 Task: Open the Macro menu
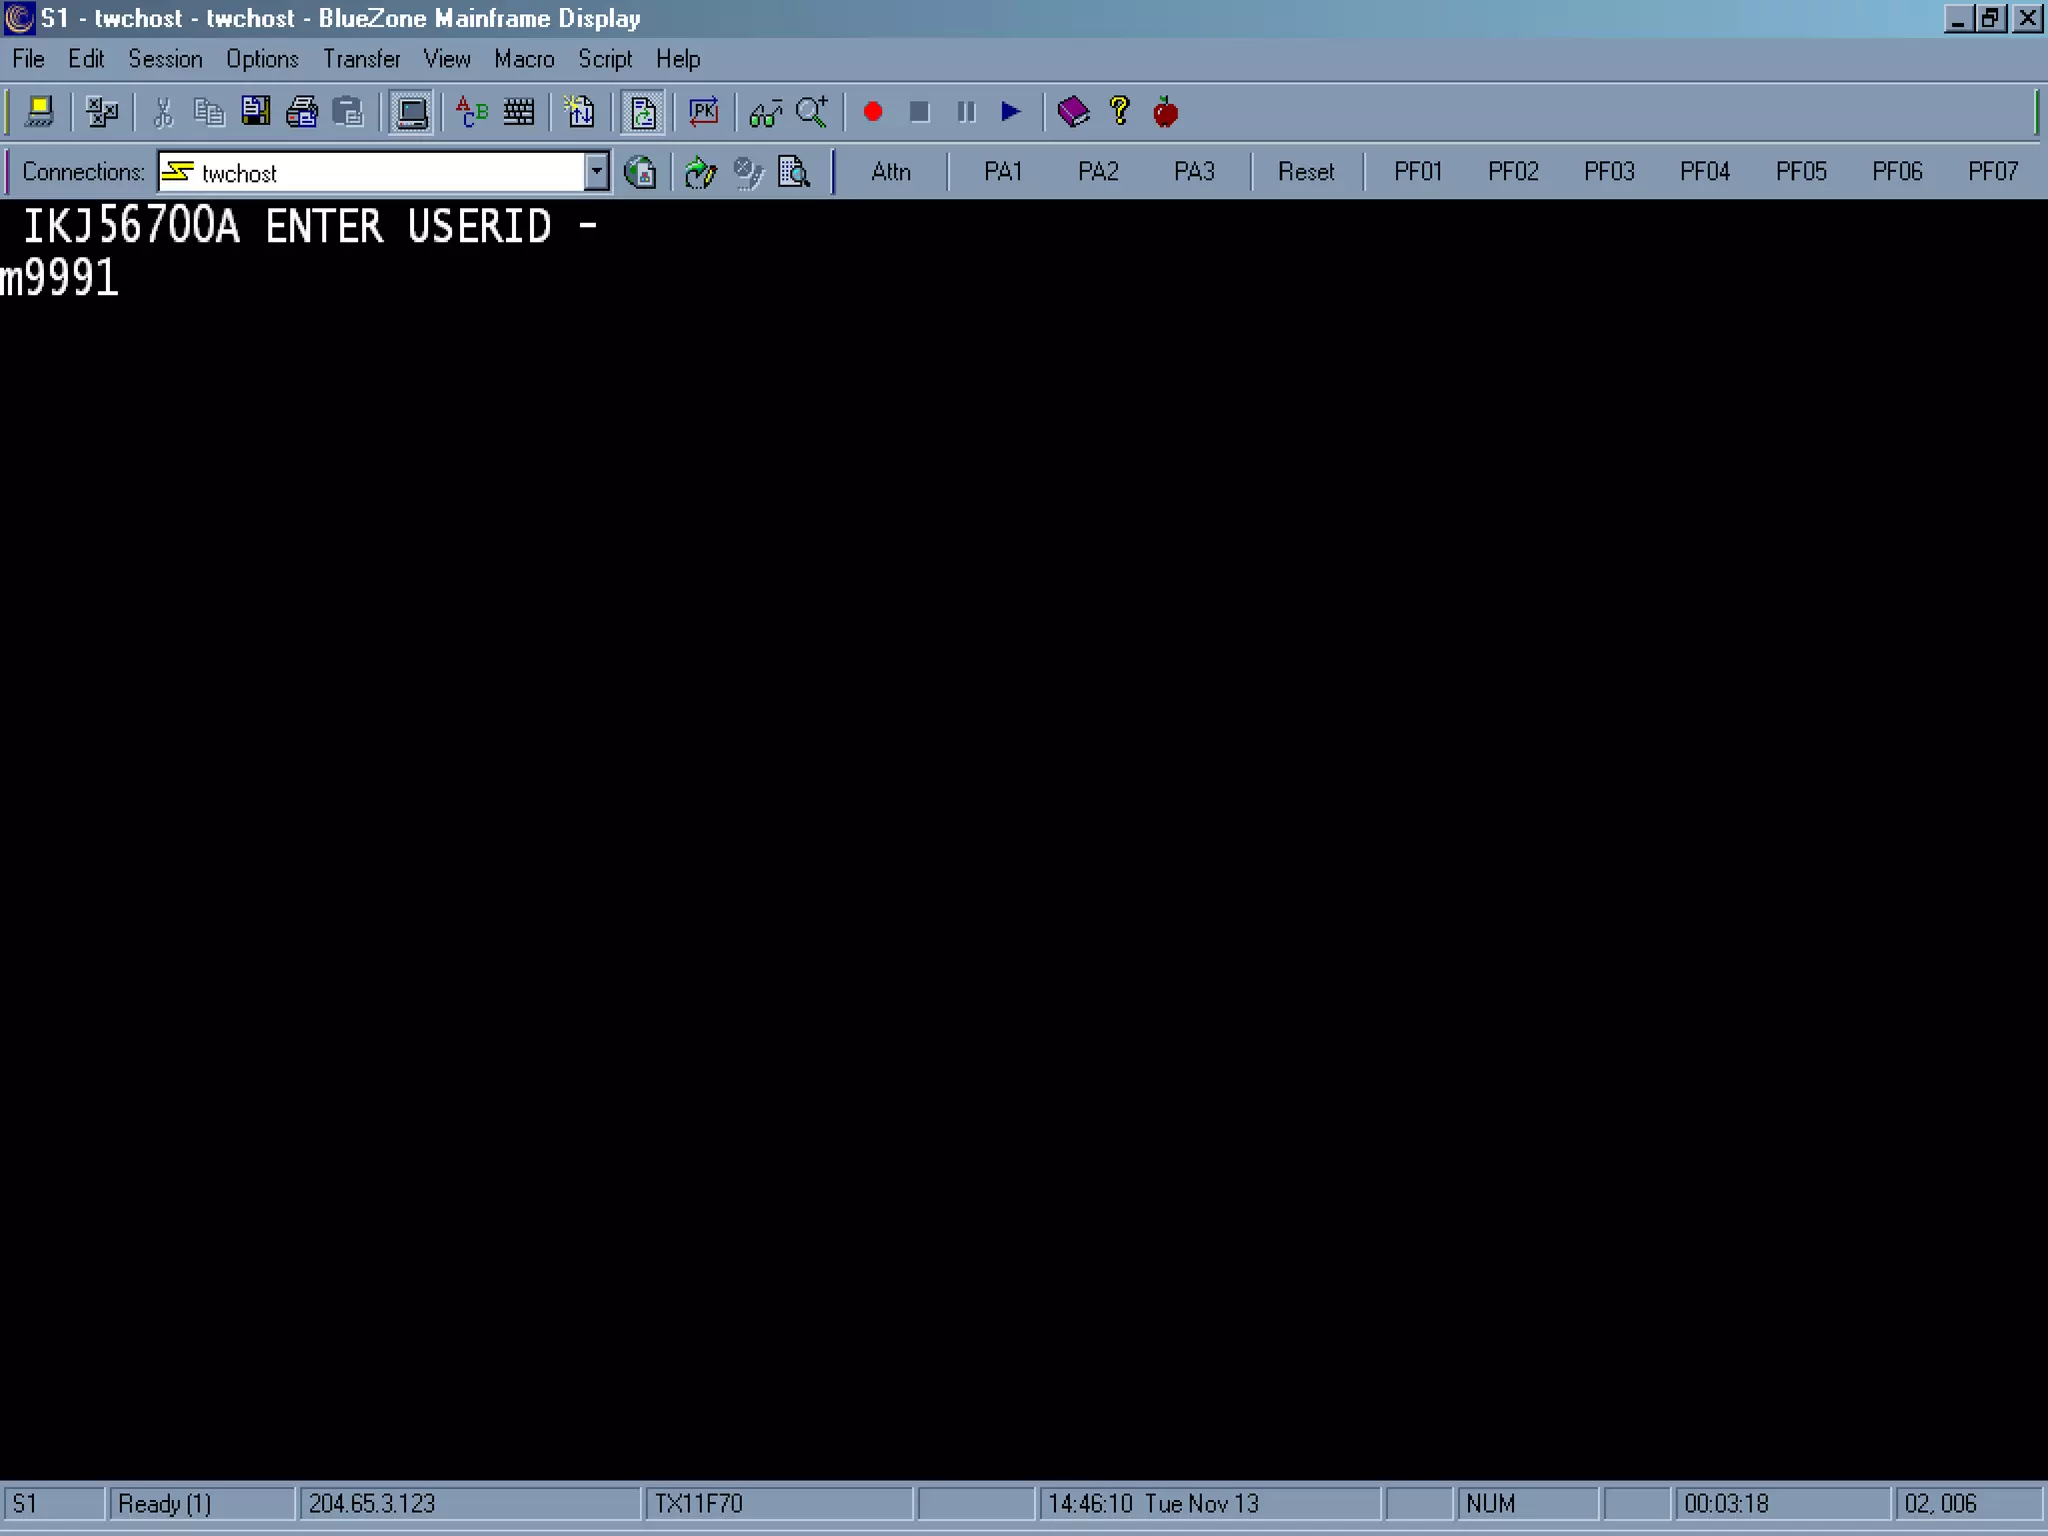(x=524, y=59)
